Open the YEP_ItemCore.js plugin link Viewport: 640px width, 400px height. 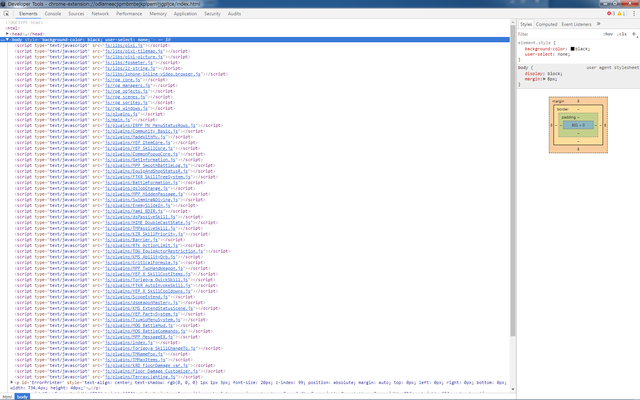pos(138,142)
